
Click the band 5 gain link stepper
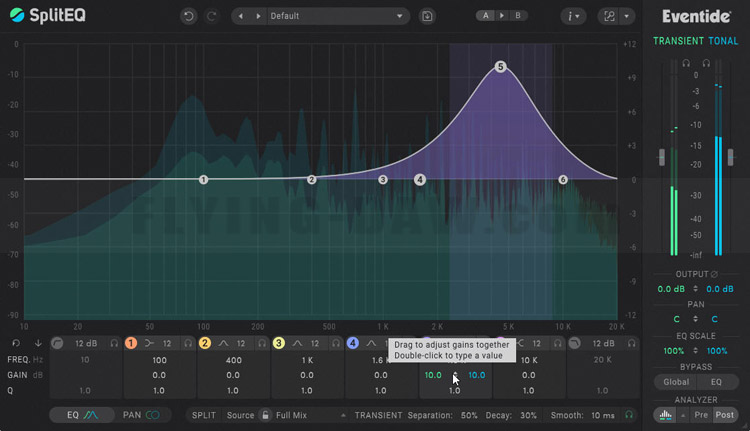[455, 376]
